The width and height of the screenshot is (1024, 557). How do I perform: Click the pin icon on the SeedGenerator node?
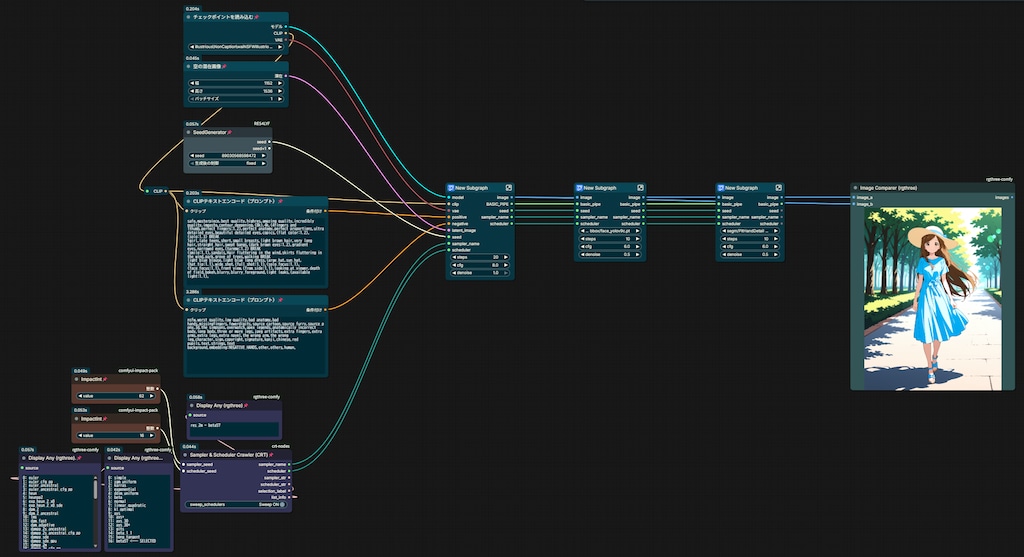[x=229, y=133]
